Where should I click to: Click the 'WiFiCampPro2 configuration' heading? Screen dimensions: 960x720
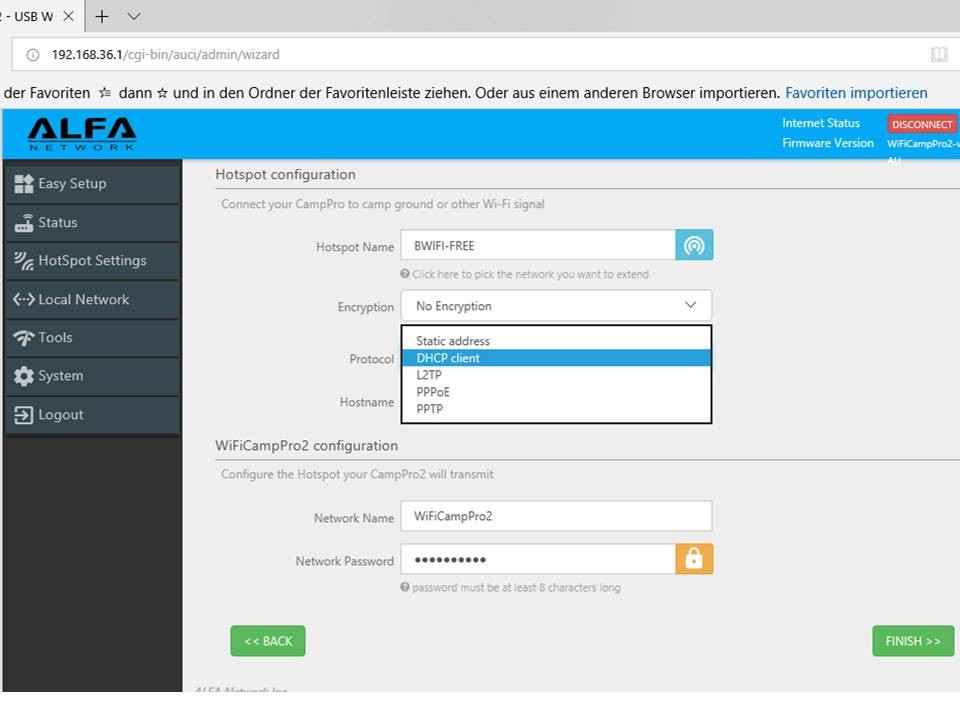[x=307, y=446]
